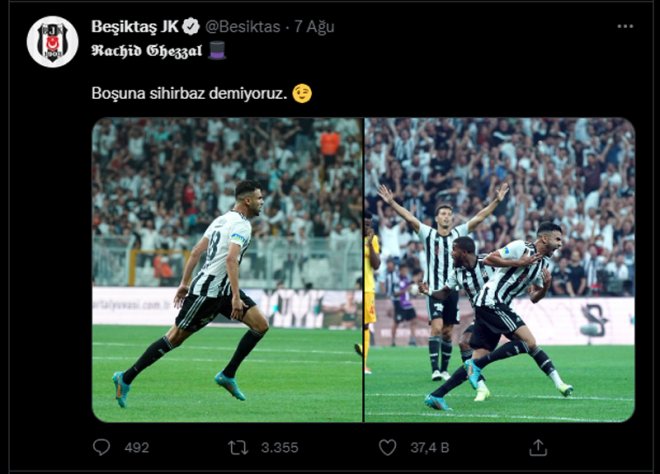The height and width of the screenshot is (474, 660).
Task: Click the 492 reply count
Action: [x=136, y=448]
